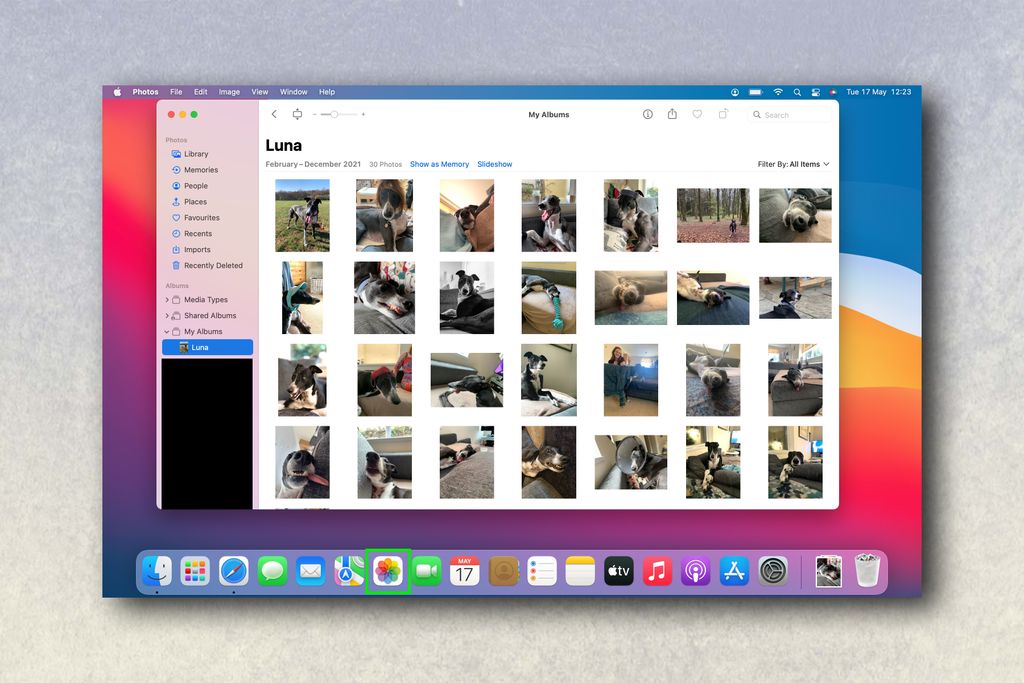Launch FaceTime from the Dock
This screenshot has height=683, width=1024.
(426, 570)
